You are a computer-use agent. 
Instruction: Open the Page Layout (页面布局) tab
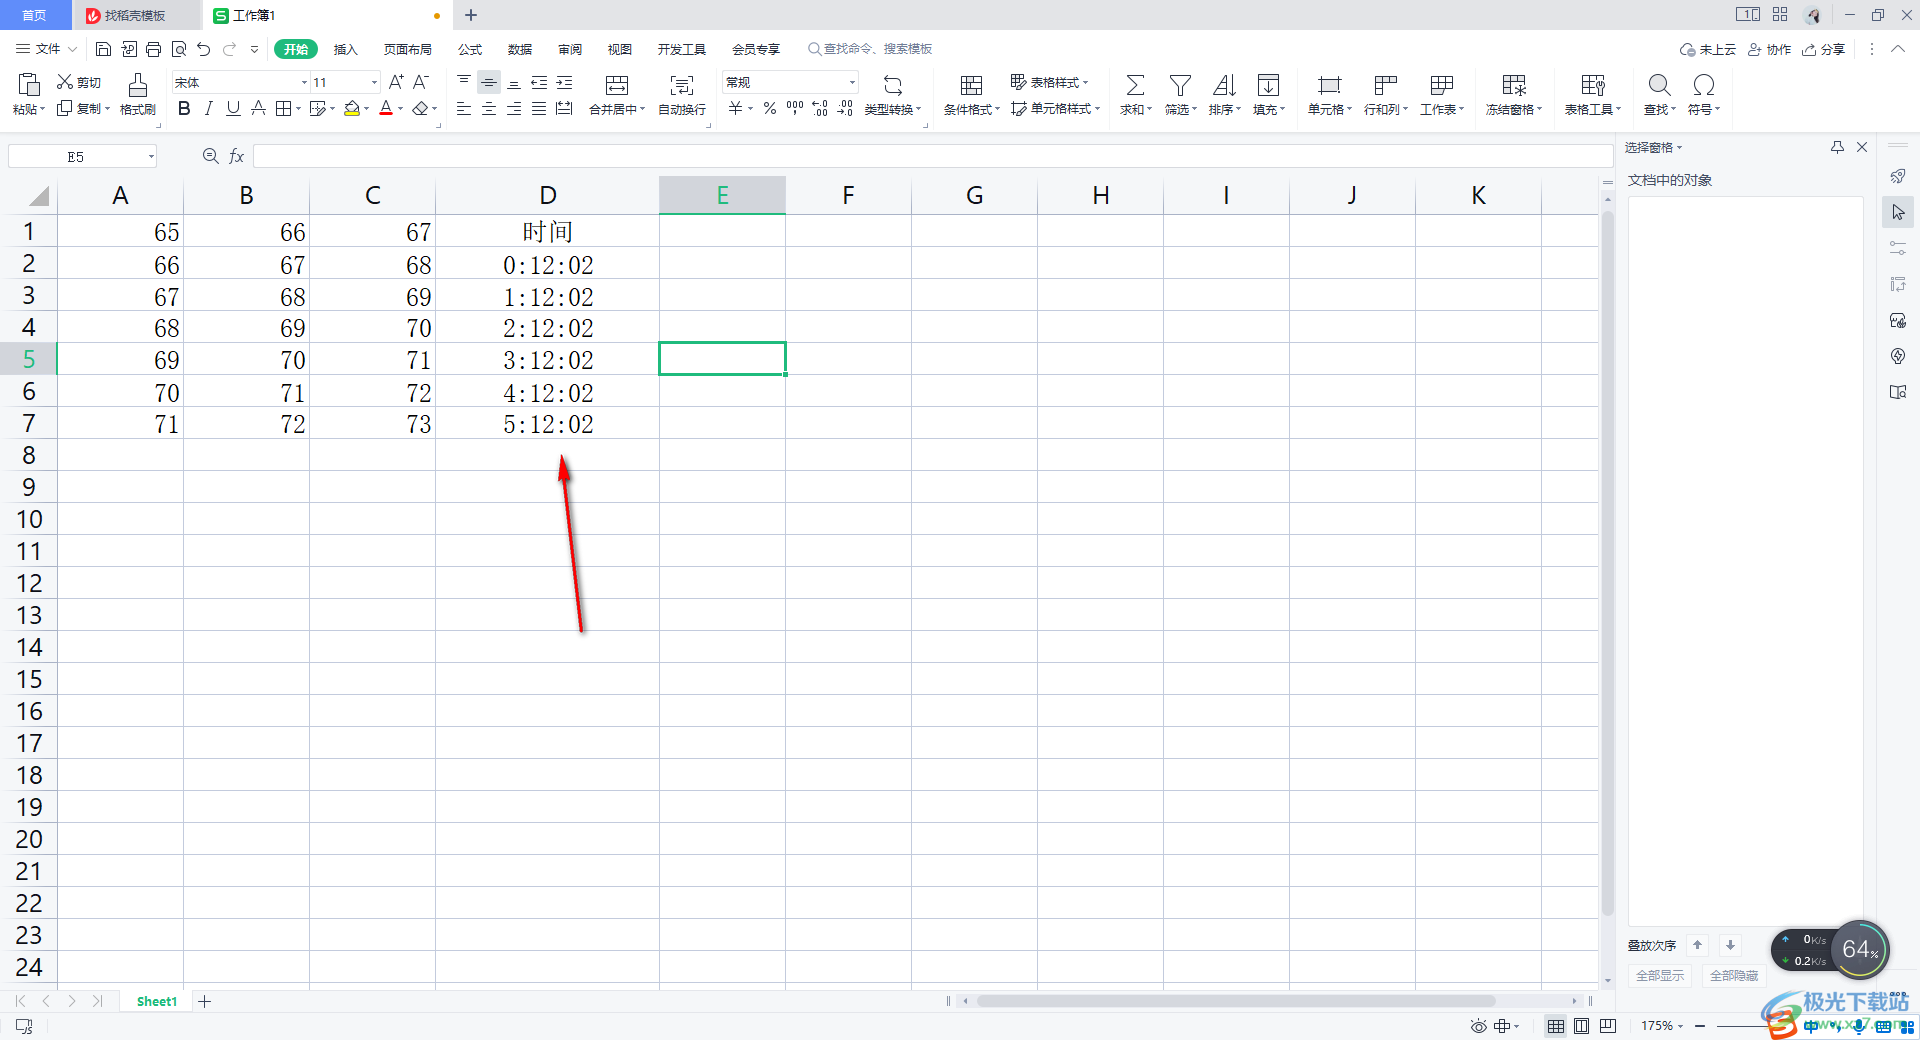(x=408, y=49)
